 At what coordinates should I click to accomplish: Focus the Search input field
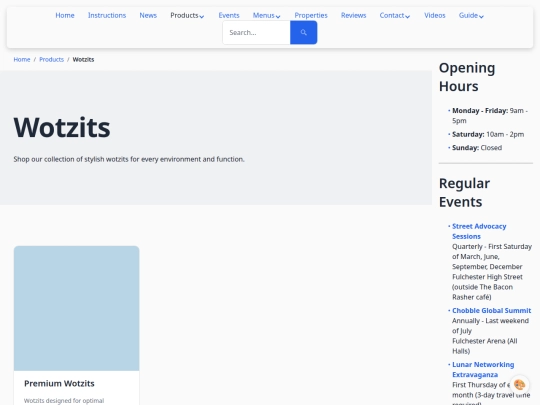256,32
